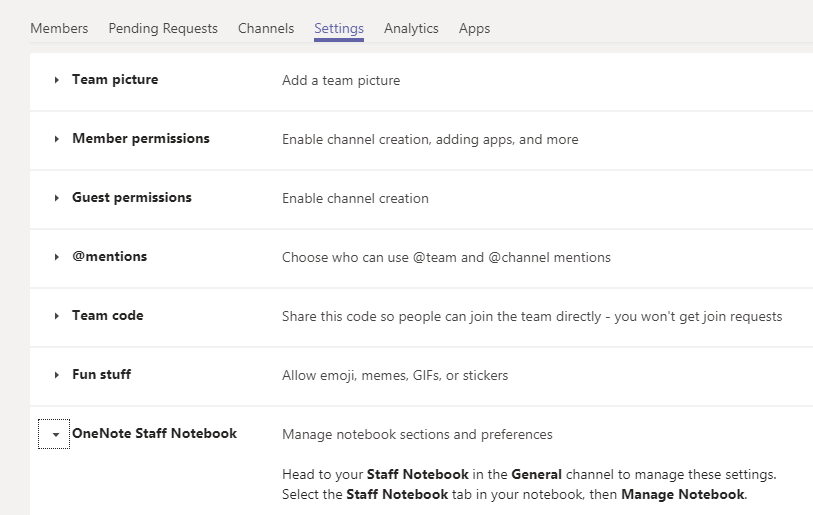
Task: Expand Guest permissions via its arrow
Action: click(x=57, y=199)
